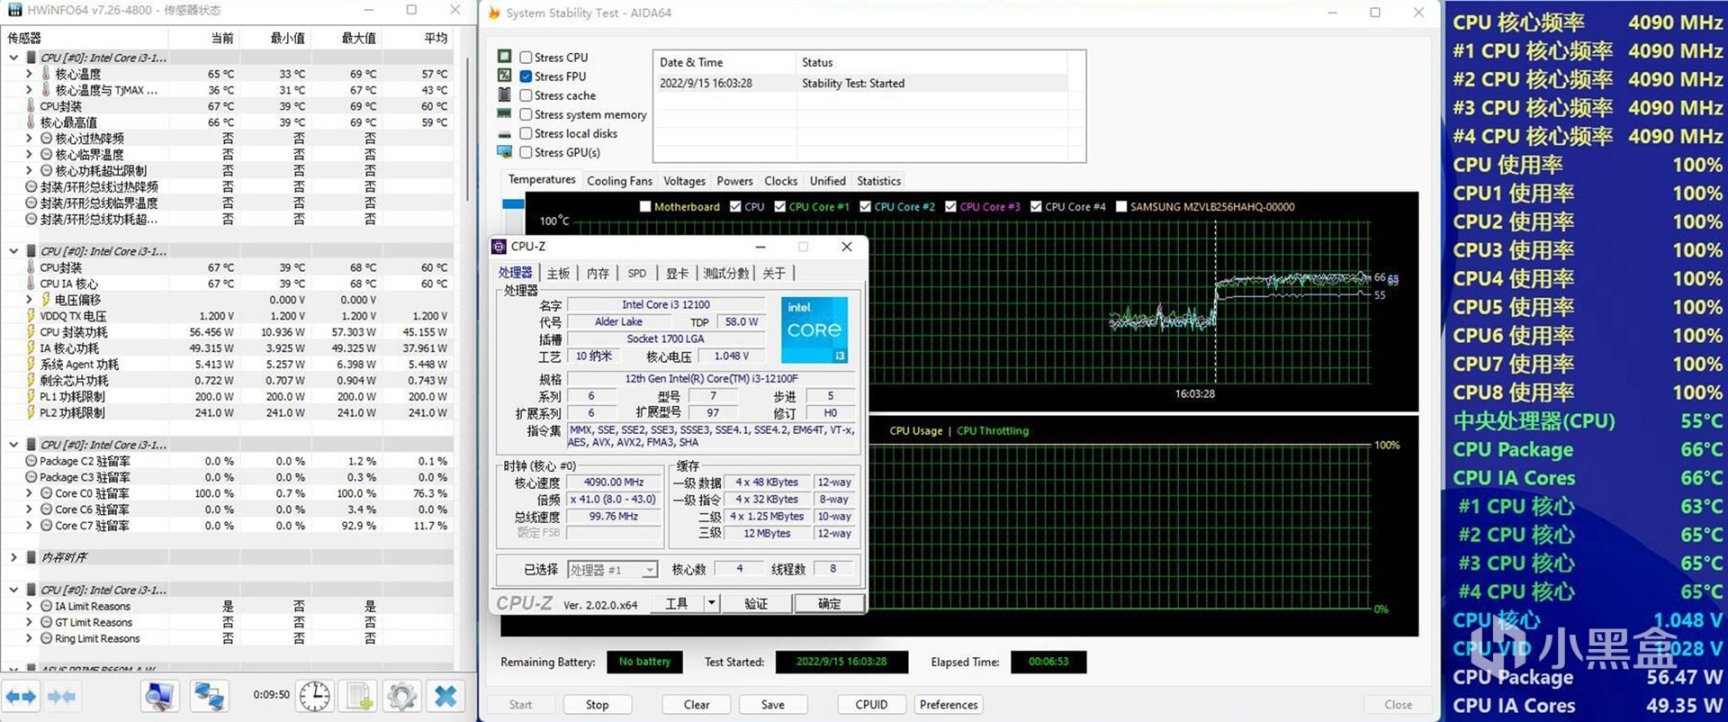Check the Motherboard graph checkbox
1728x722 pixels.
click(x=645, y=207)
